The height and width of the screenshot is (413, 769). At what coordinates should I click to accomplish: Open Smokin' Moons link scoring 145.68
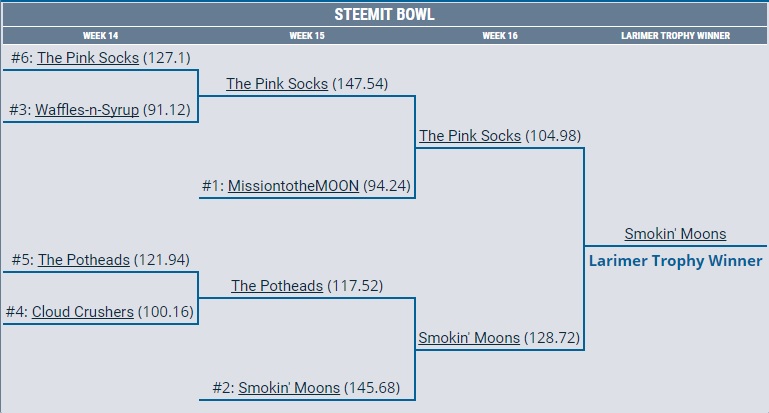point(289,388)
